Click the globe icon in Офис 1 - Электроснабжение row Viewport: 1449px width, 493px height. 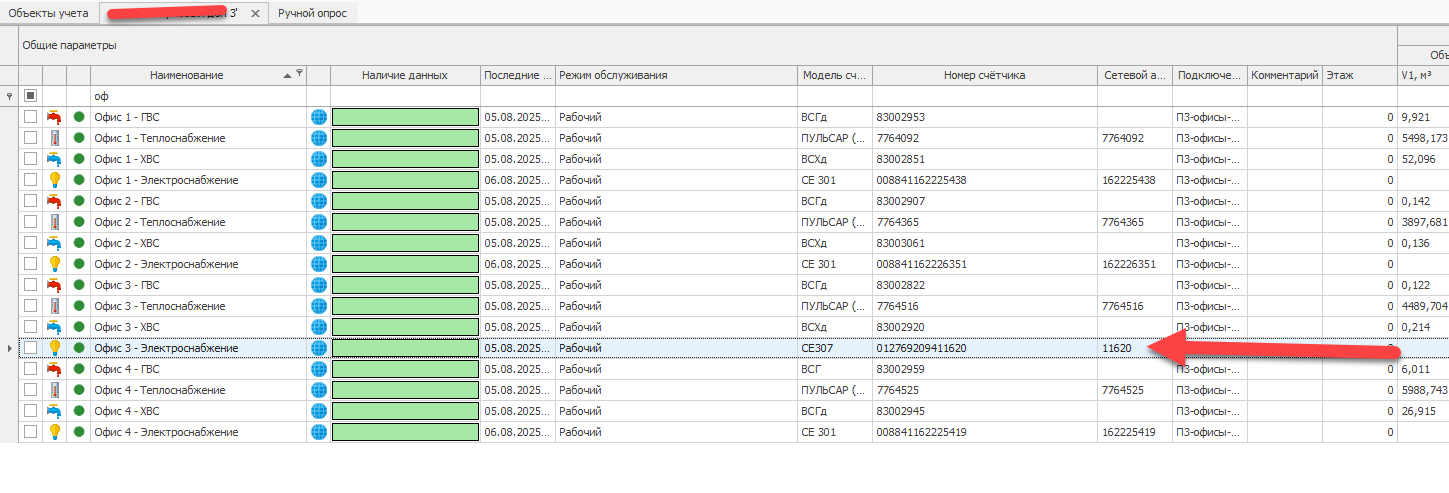click(x=319, y=180)
